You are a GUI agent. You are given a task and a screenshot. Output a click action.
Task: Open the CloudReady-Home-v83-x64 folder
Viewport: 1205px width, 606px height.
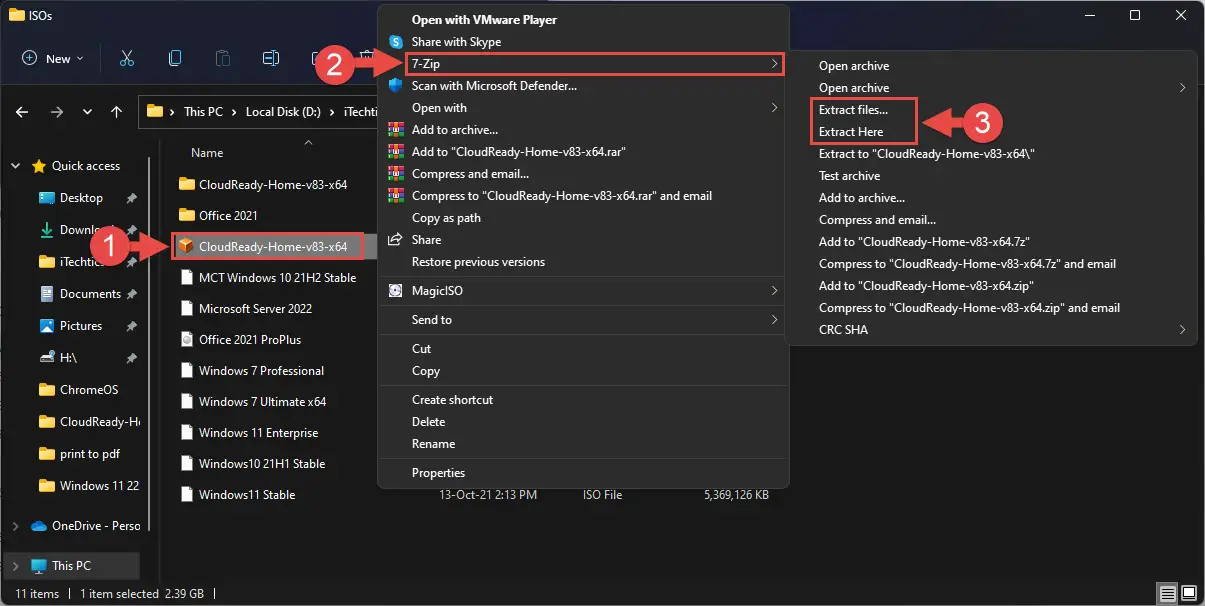click(x=273, y=185)
